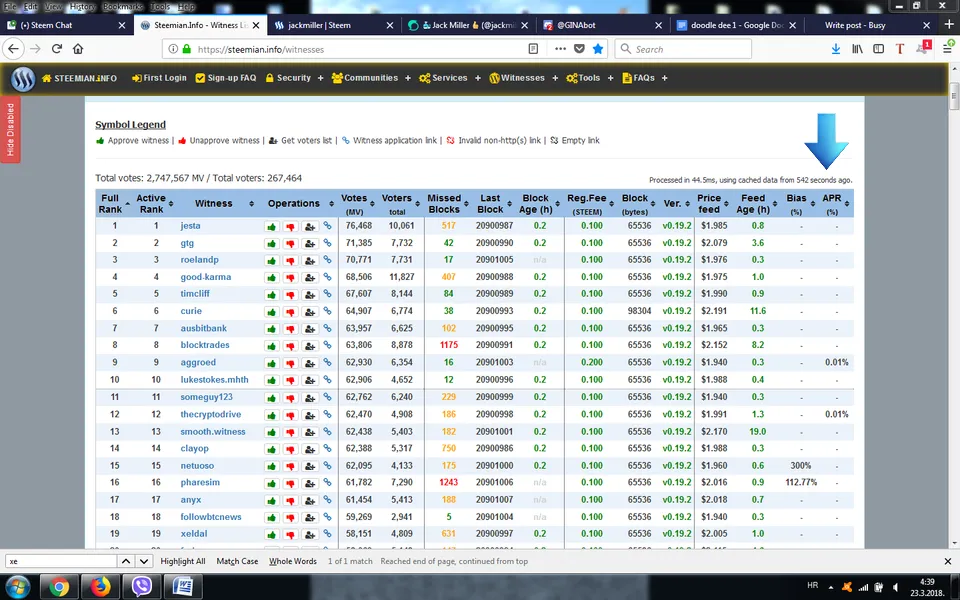960x600 pixels.
Task: Click the Firefox home icon
Action: (x=78, y=48)
